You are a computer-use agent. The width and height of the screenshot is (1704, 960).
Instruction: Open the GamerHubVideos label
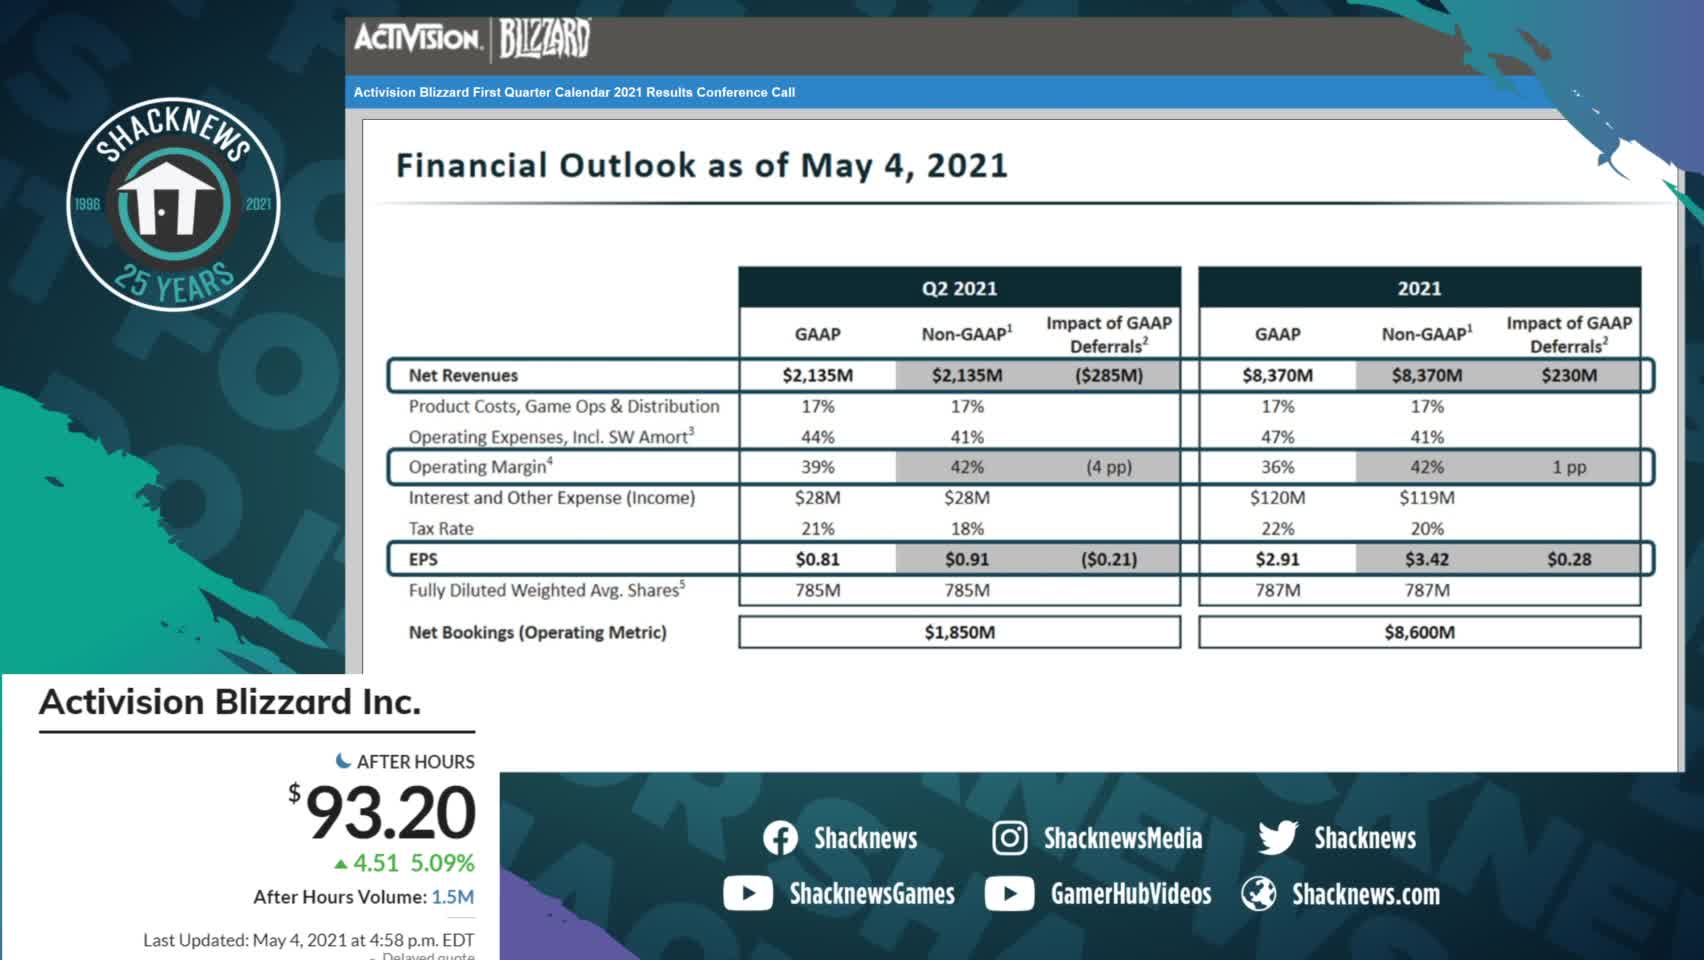pos(1131,893)
